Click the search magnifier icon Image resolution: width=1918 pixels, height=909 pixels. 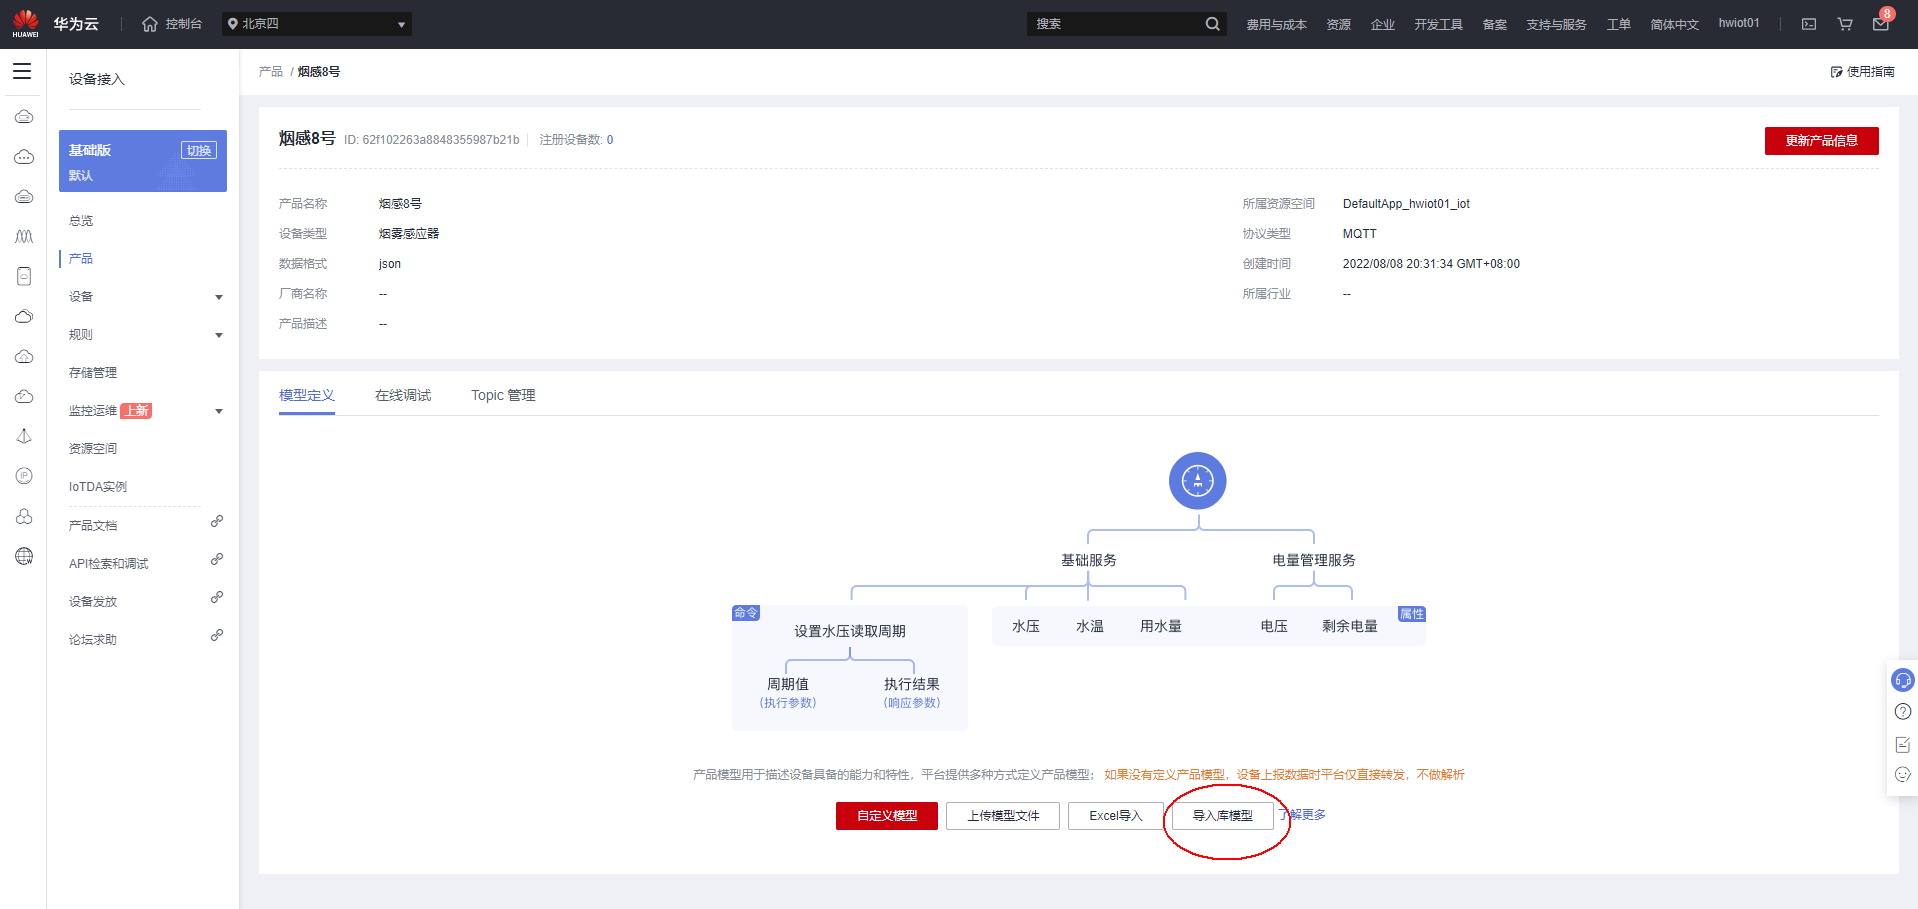click(x=1212, y=24)
